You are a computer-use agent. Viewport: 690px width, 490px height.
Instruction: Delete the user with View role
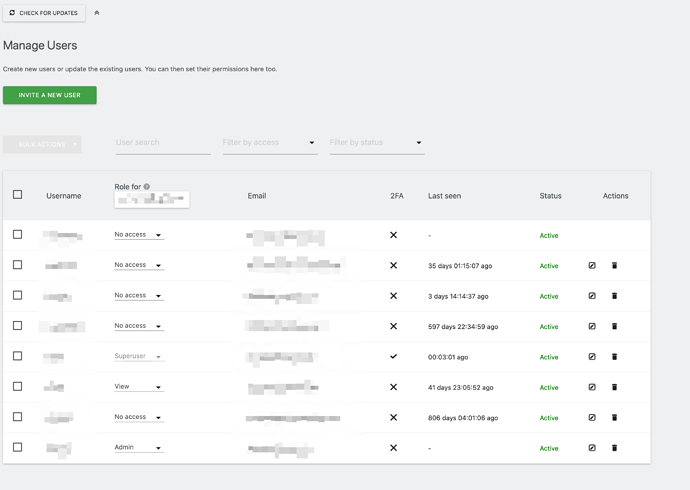[x=615, y=387]
